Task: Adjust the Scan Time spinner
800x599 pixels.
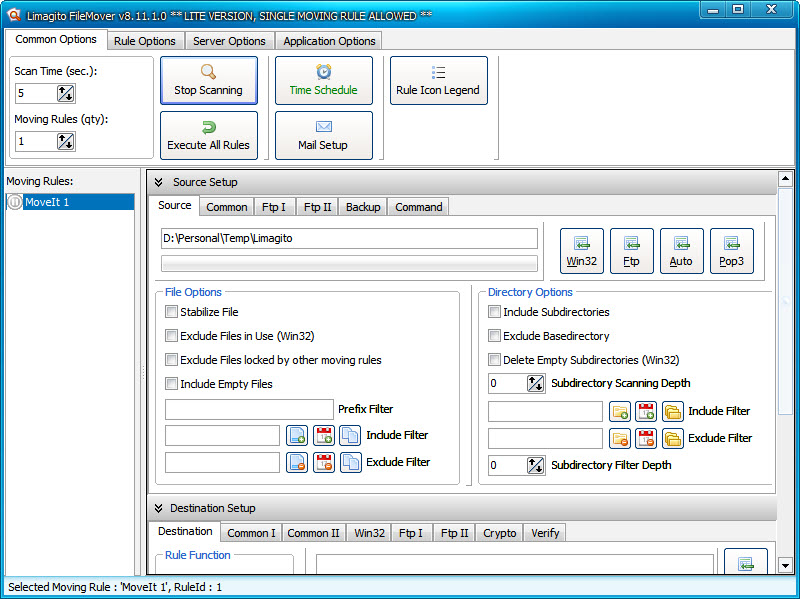Action: 66,94
